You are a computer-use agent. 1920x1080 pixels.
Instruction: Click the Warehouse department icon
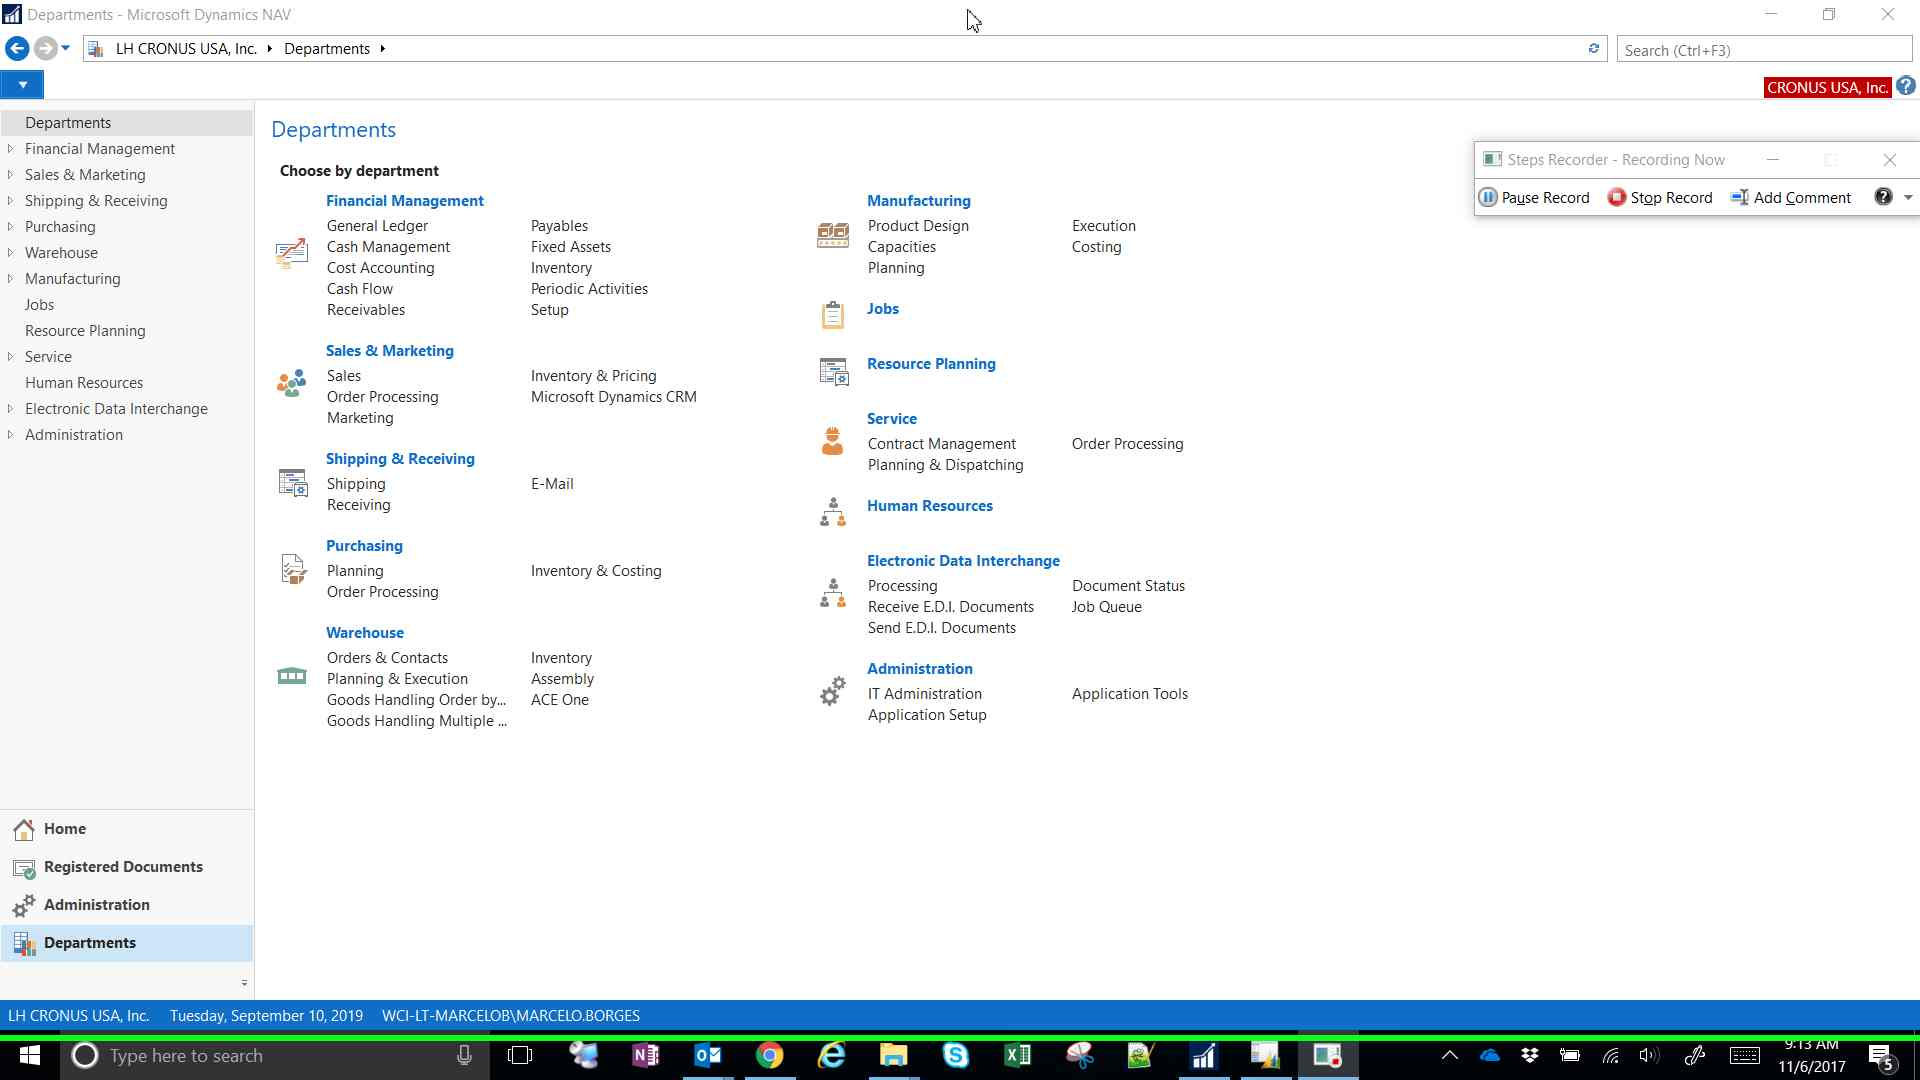click(x=292, y=677)
